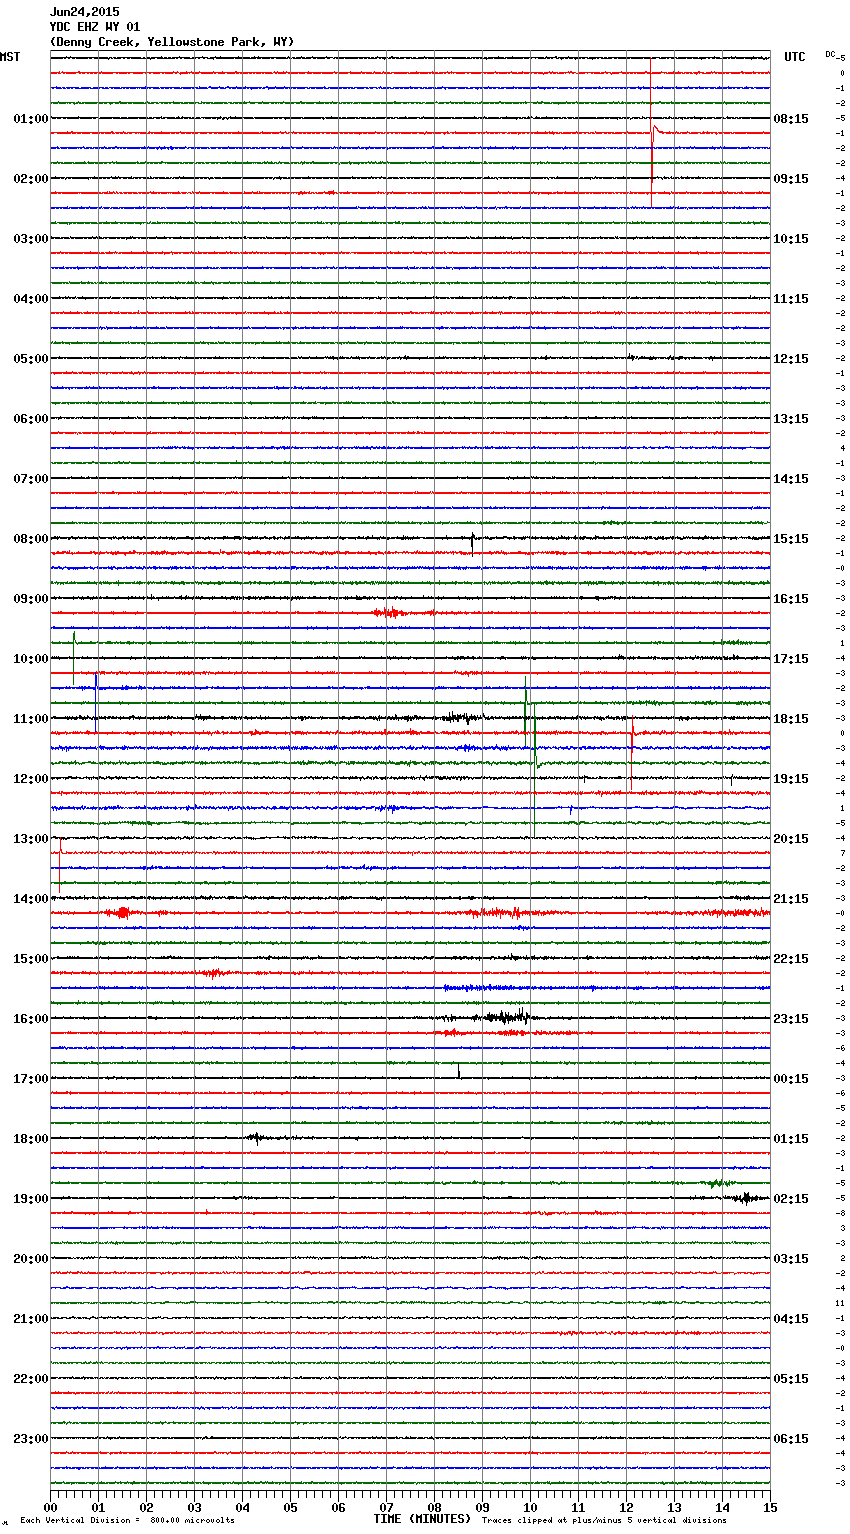850x1534 pixels.
Task: Click the 11:00 MST row label
Action: pyautogui.click(x=30, y=718)
